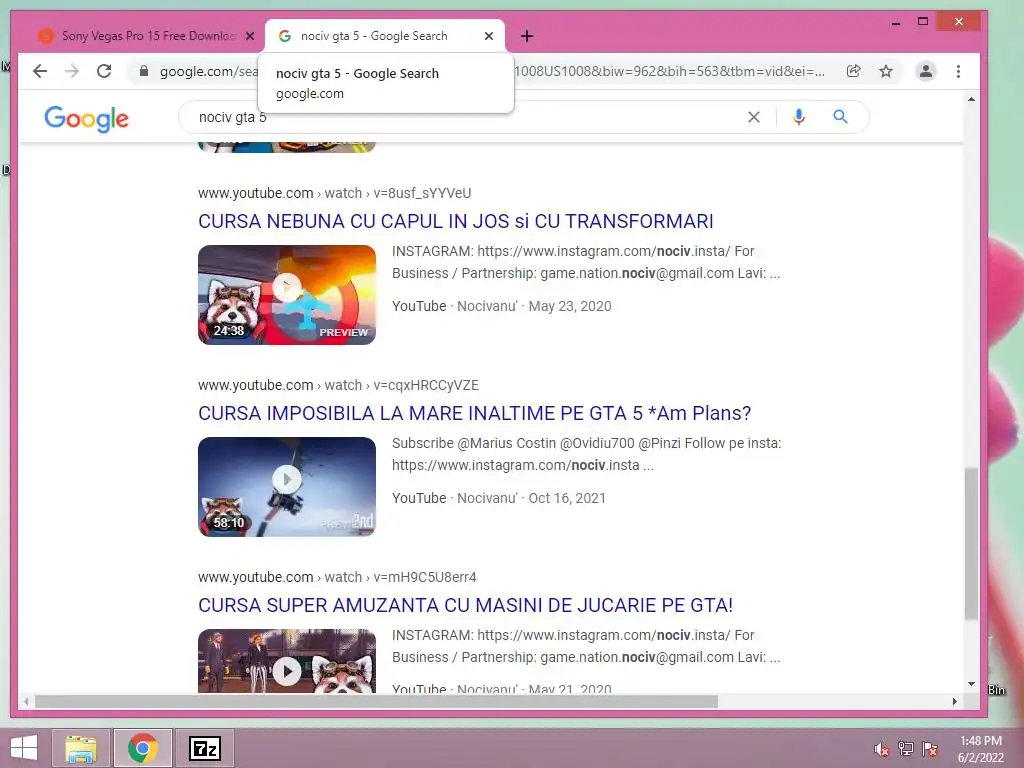Share this page via share icon
1024x768 pixels.
[854, 71]
